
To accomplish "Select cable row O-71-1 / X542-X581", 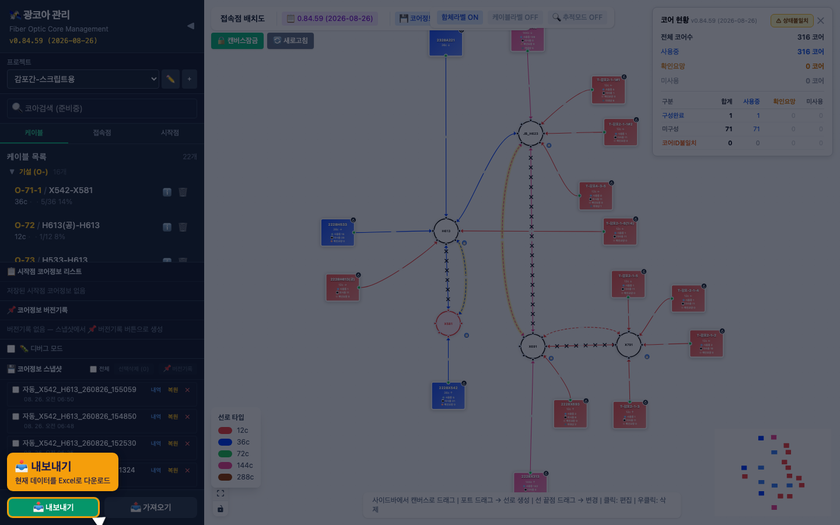I will coord(102,196).
